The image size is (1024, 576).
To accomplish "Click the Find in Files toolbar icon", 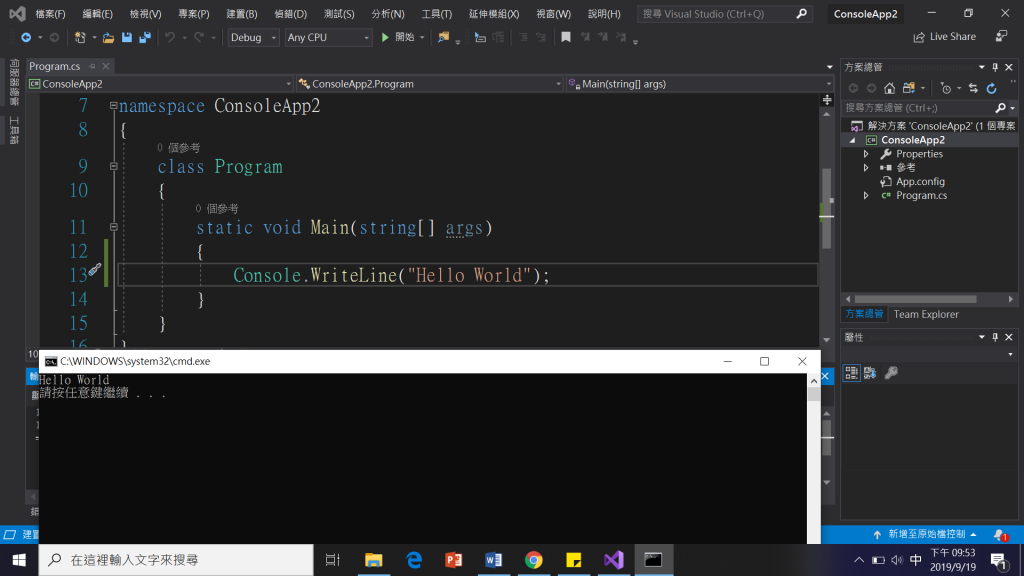I will [x=443, y=37].
